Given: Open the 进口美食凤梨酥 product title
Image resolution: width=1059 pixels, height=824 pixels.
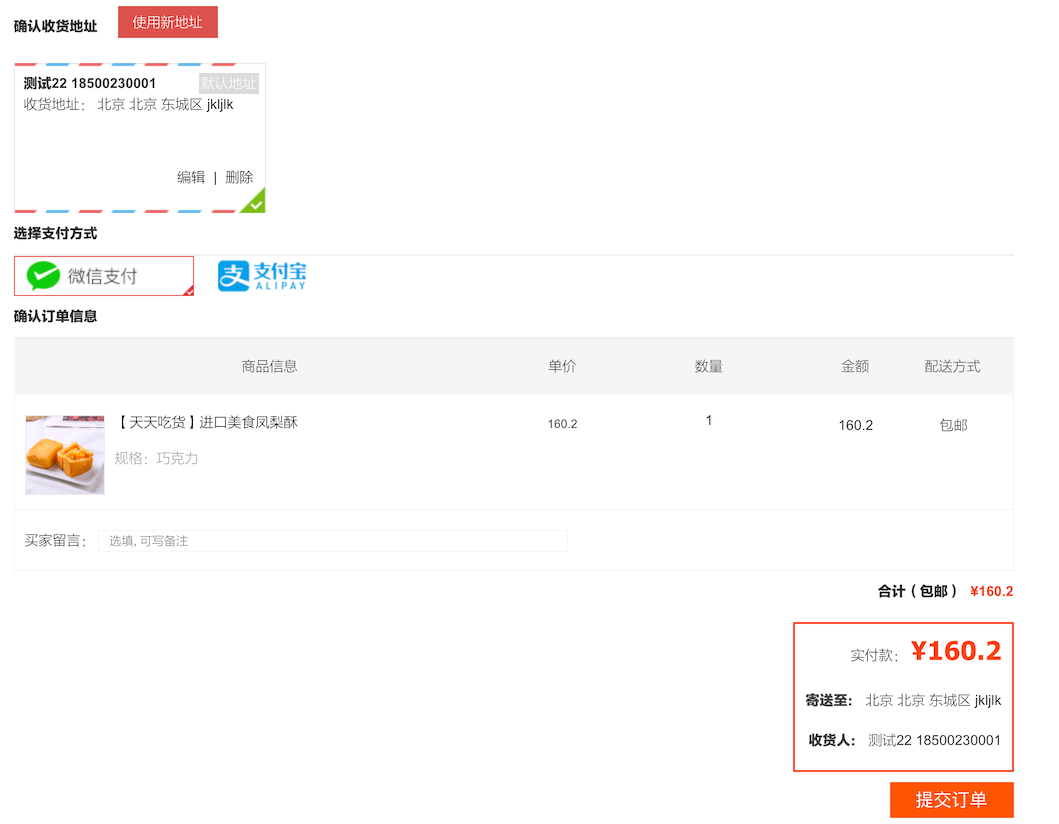Looking at the screenshot, I should [208, 423].
